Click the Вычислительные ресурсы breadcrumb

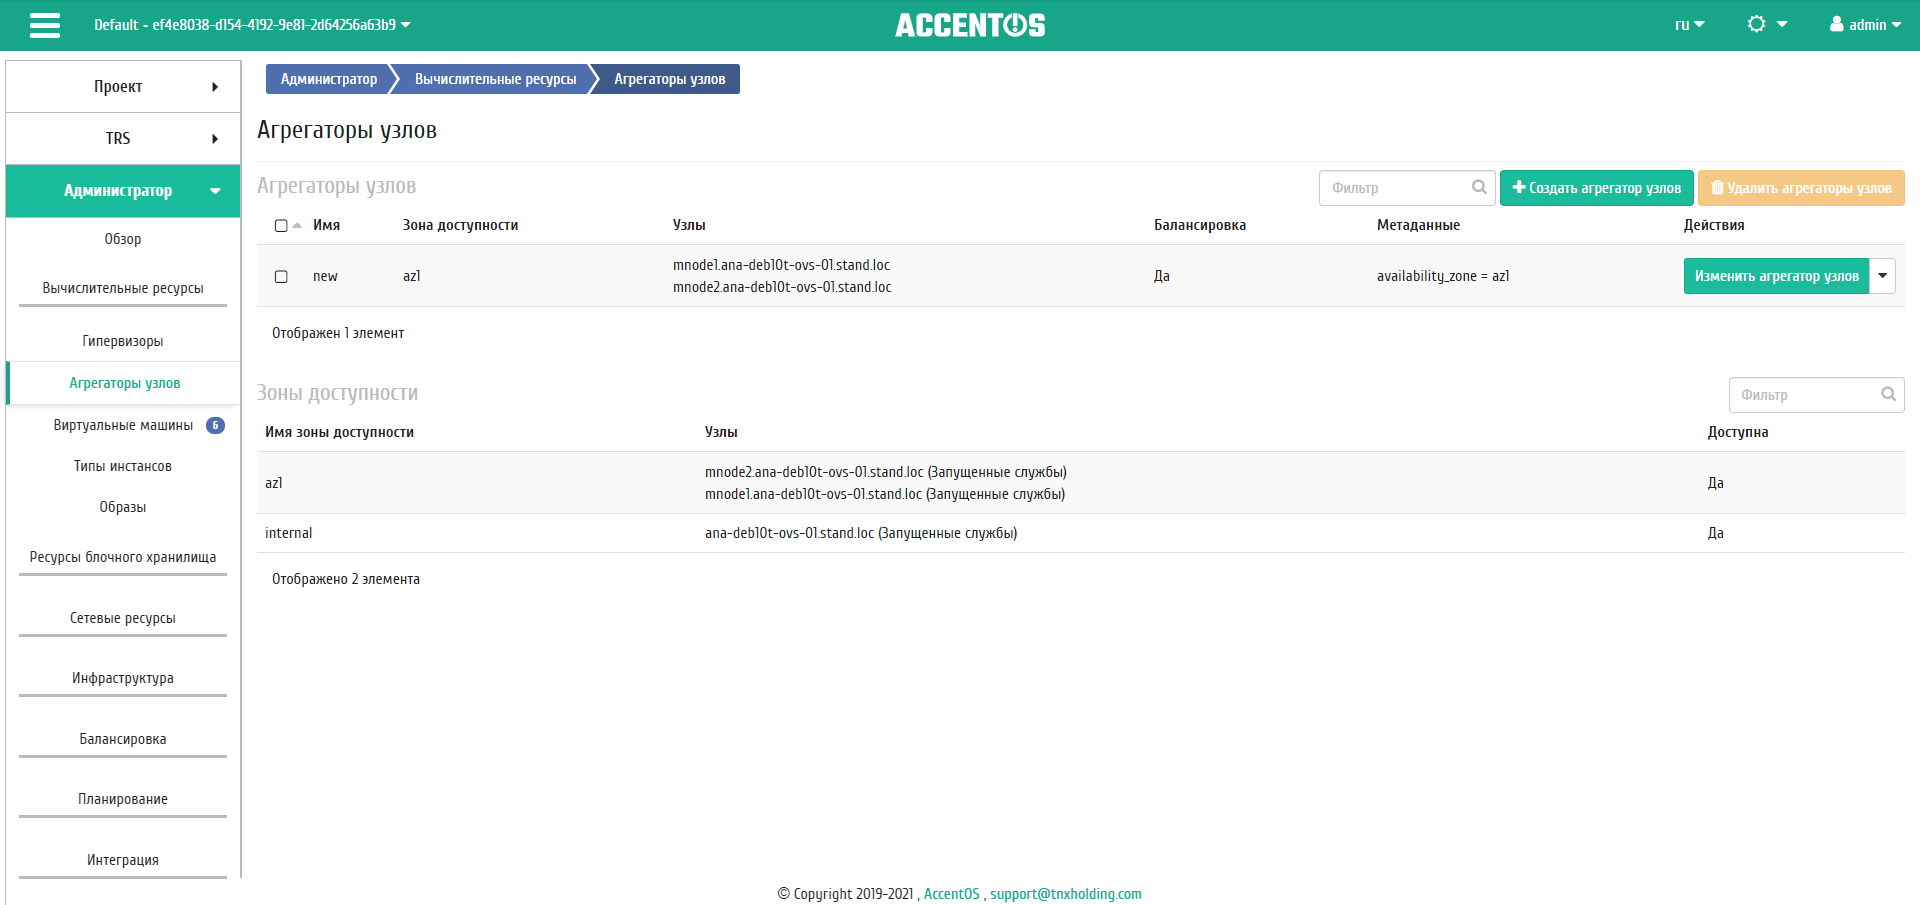pos(495,79)
